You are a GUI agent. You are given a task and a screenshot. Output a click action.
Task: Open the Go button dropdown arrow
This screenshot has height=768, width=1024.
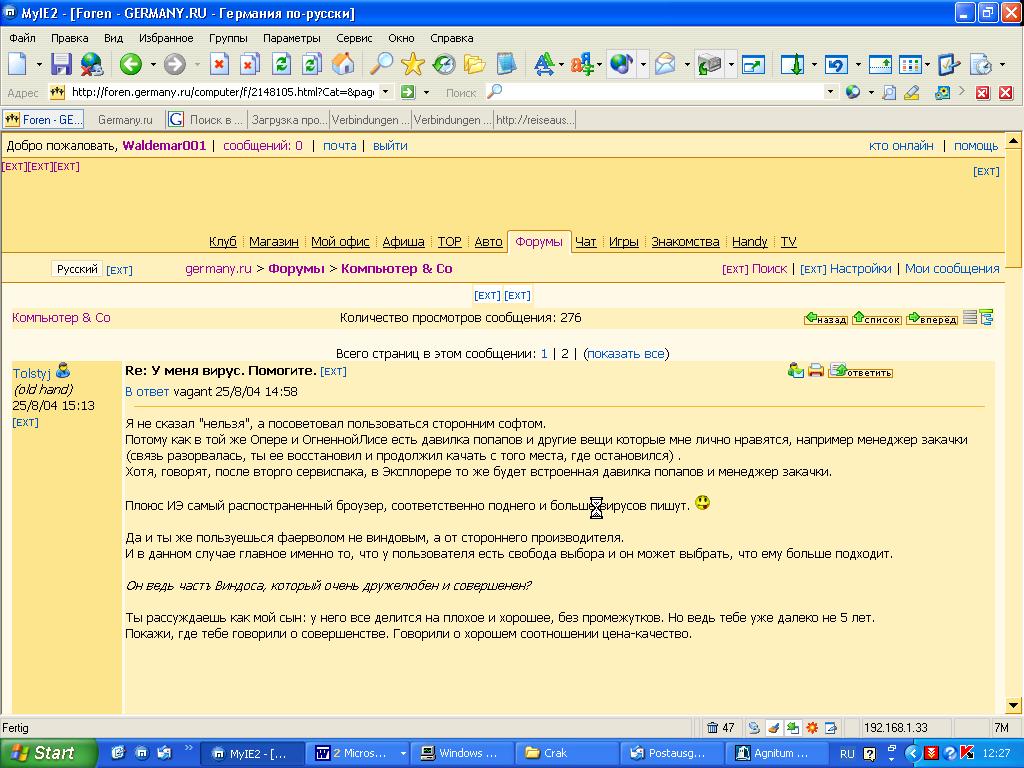(426, 92)
